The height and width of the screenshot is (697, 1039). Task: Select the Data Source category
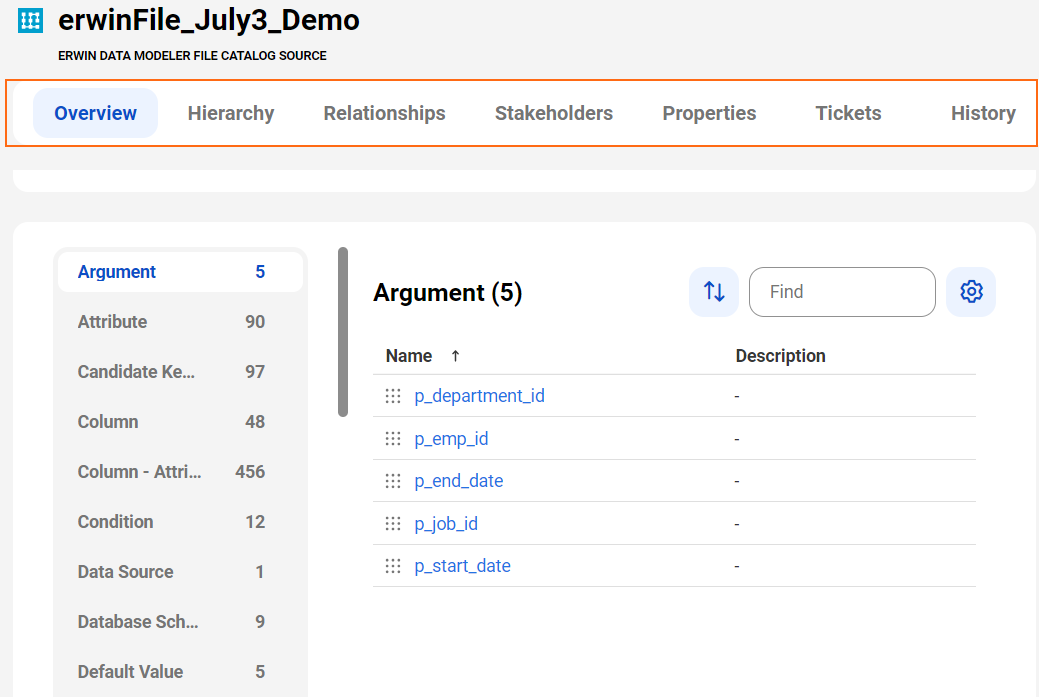tap(180, 572)
